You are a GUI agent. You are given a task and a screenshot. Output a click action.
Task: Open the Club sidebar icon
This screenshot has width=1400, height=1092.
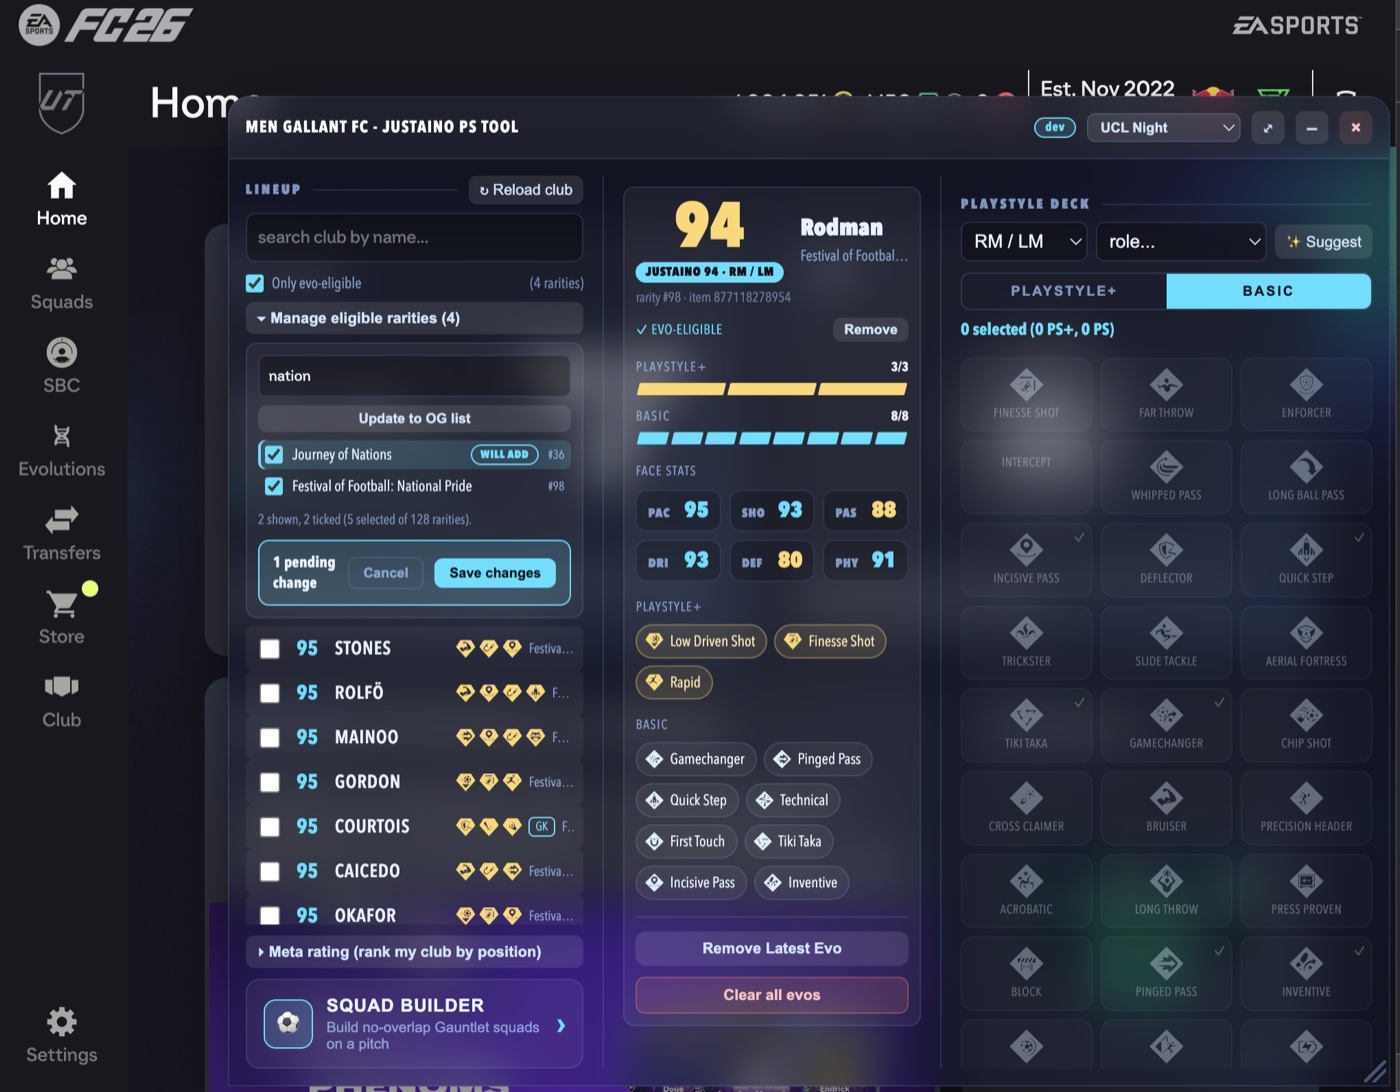pyautogui.click(x=61, y=686)
